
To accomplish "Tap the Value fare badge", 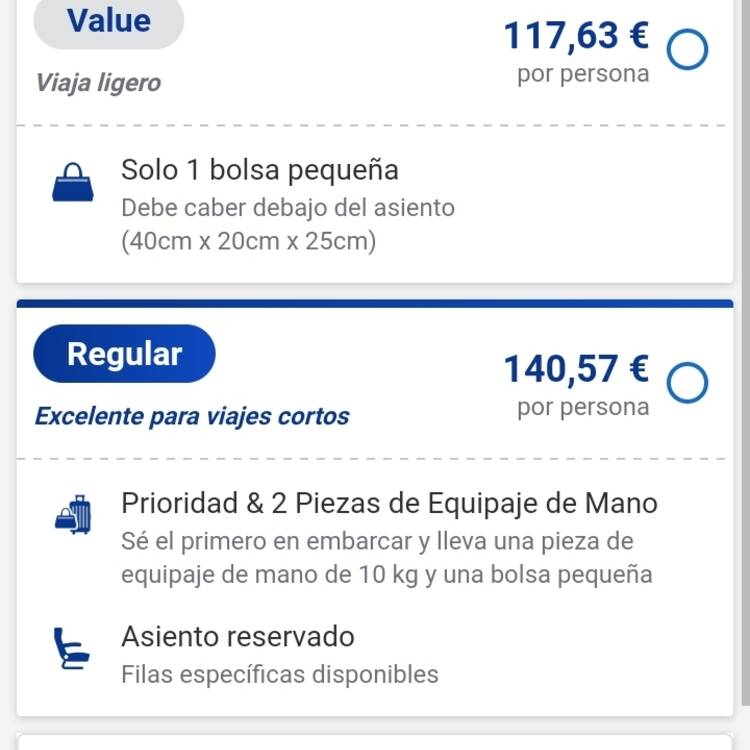I will pos(109,22).
